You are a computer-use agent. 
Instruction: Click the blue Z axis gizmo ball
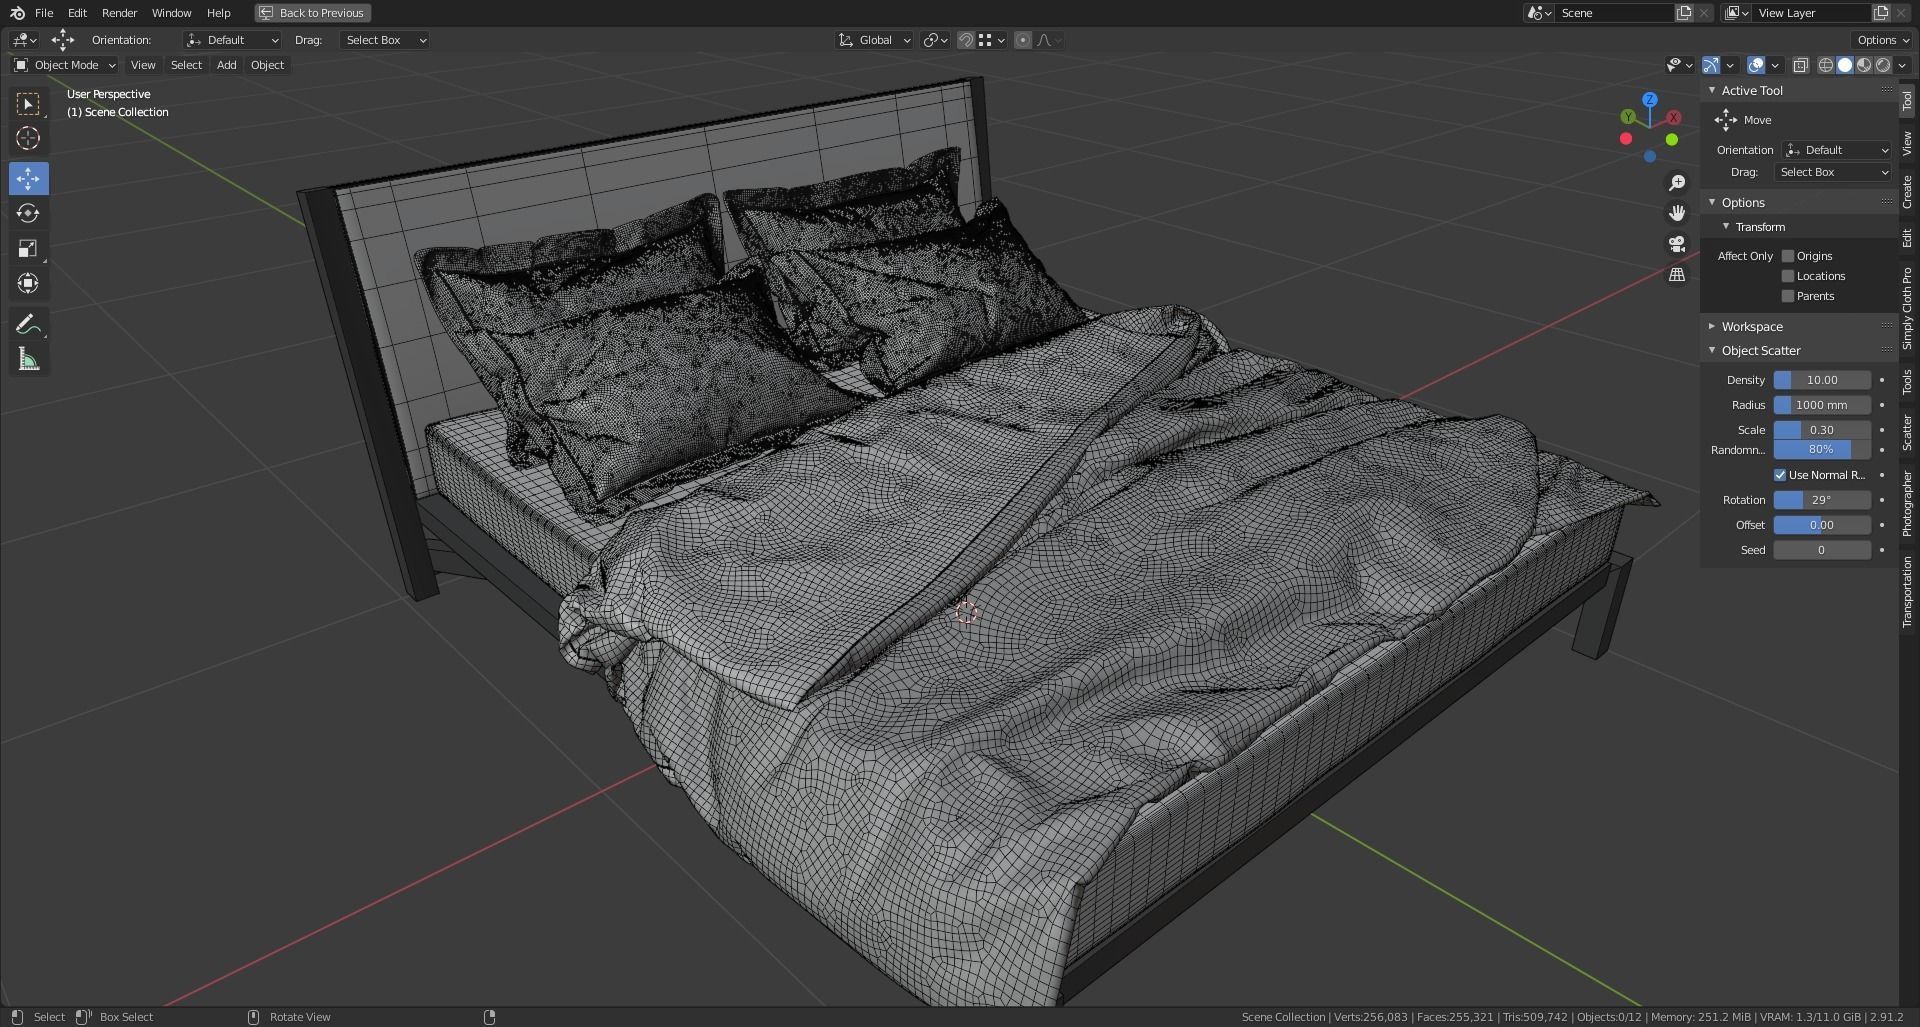1650,100
